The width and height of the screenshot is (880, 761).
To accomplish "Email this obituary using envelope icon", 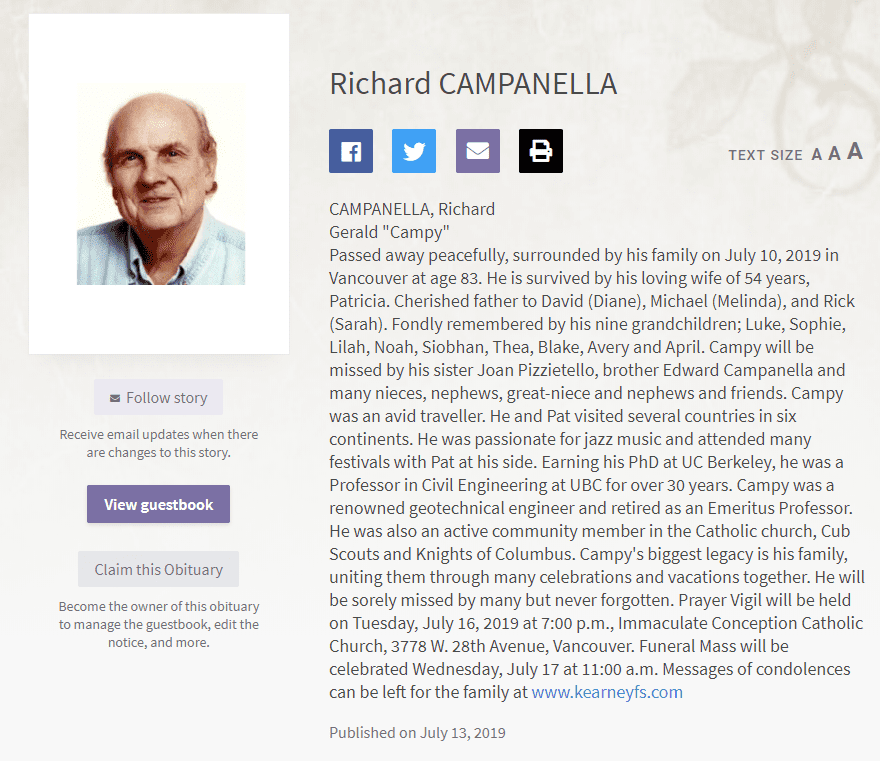I will (478, 151).
